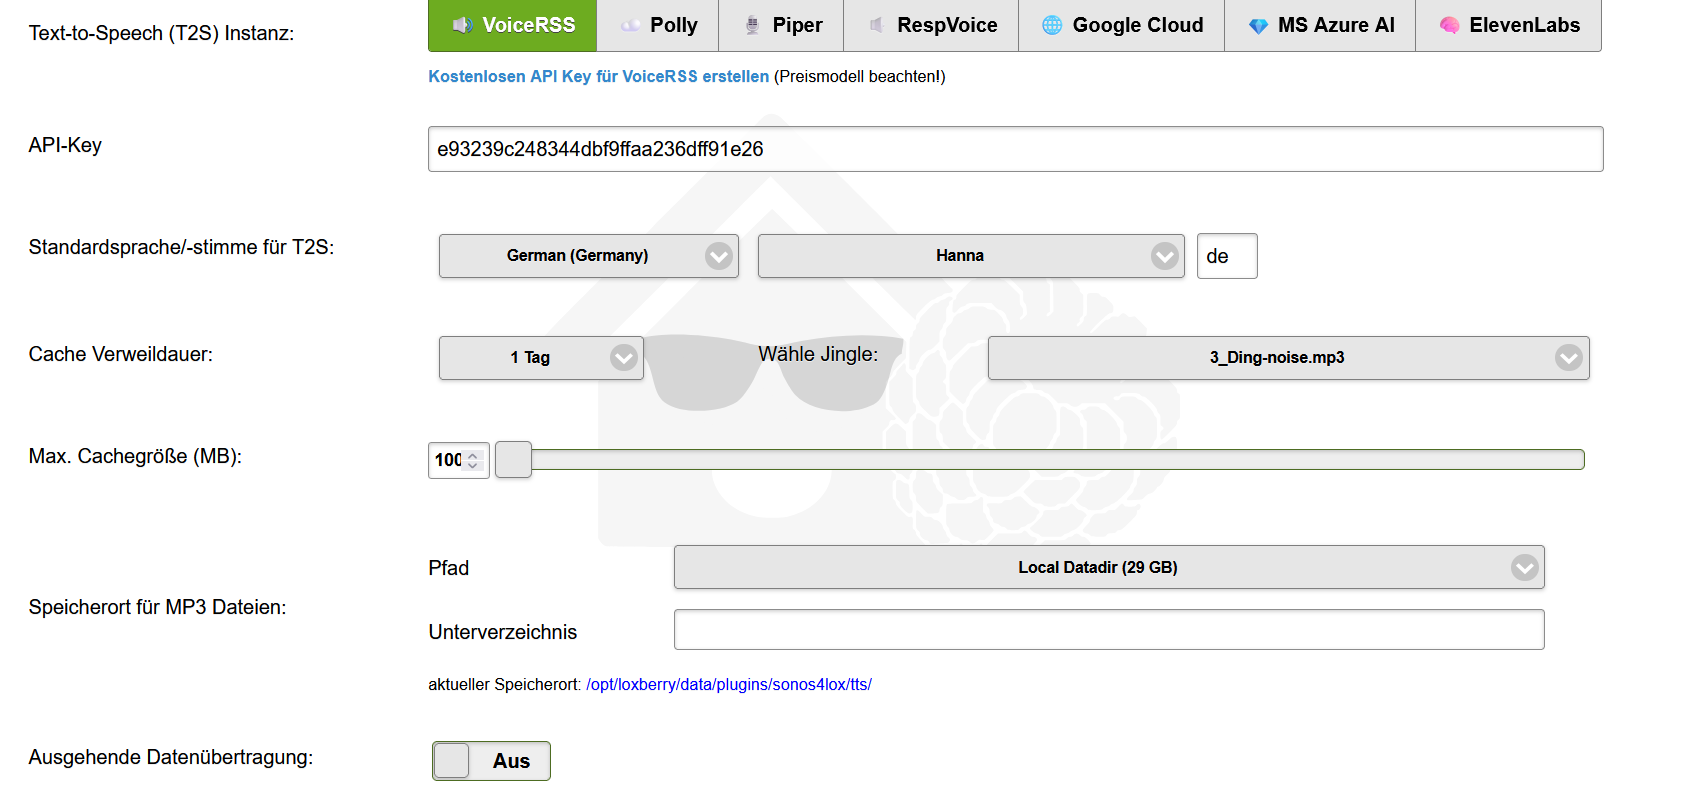Toggle the Ausgehende Datenübertragung switch

491,761
